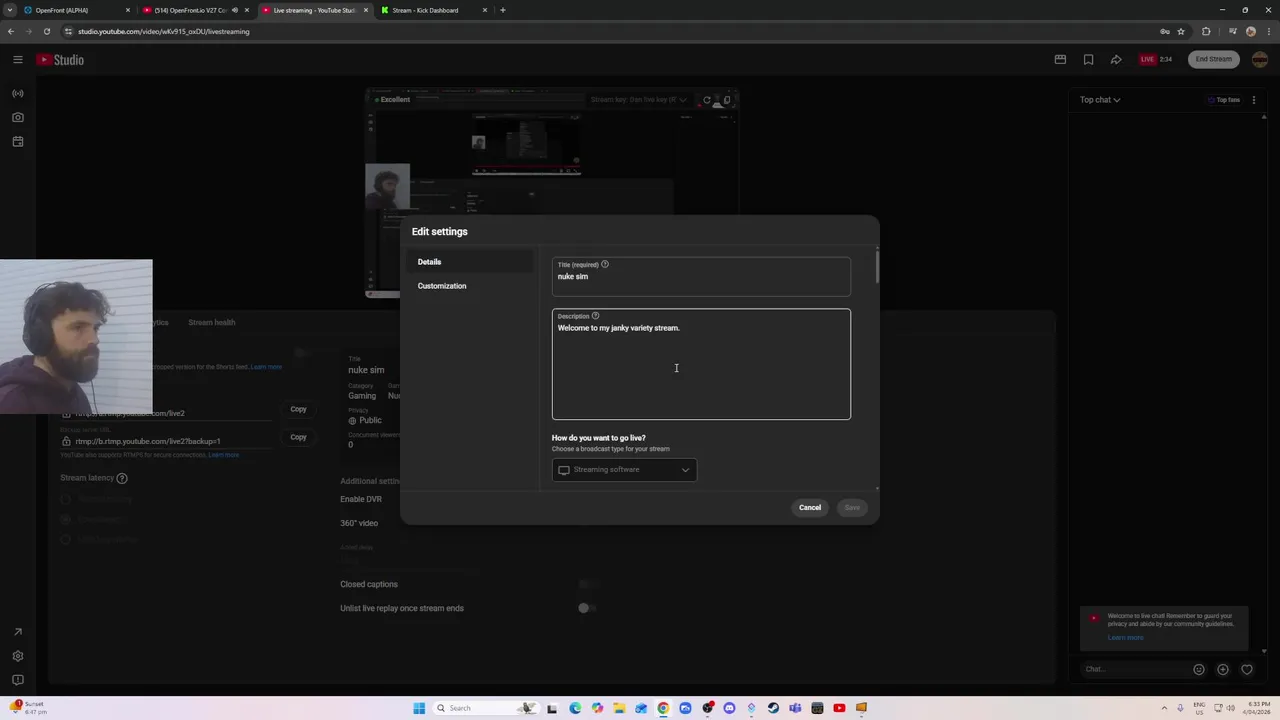Expand the Top chat dropdown
Viewport: 1280px width, 720px height.
pyautogui.click(x=1100, y=100)
